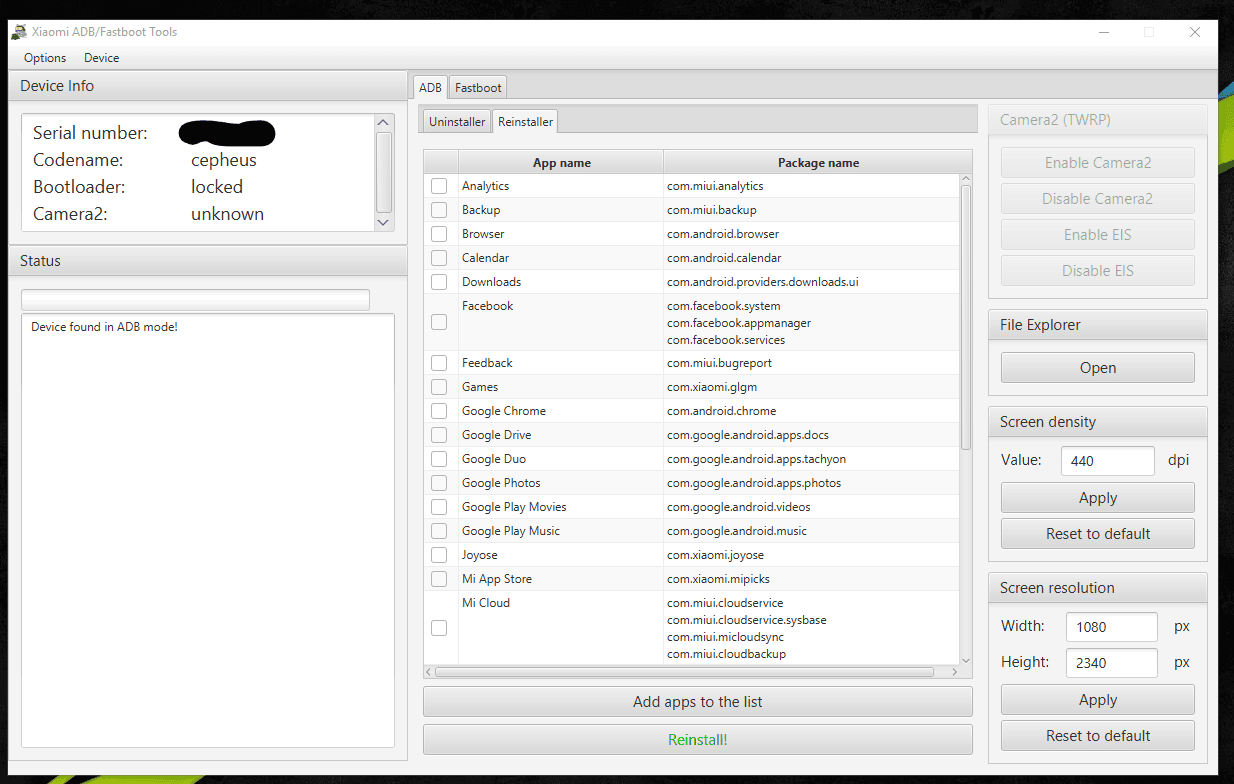This screenshot has width=1234, height=784.
Task: Open the Uninstaller tab
Action: [457, 121]
